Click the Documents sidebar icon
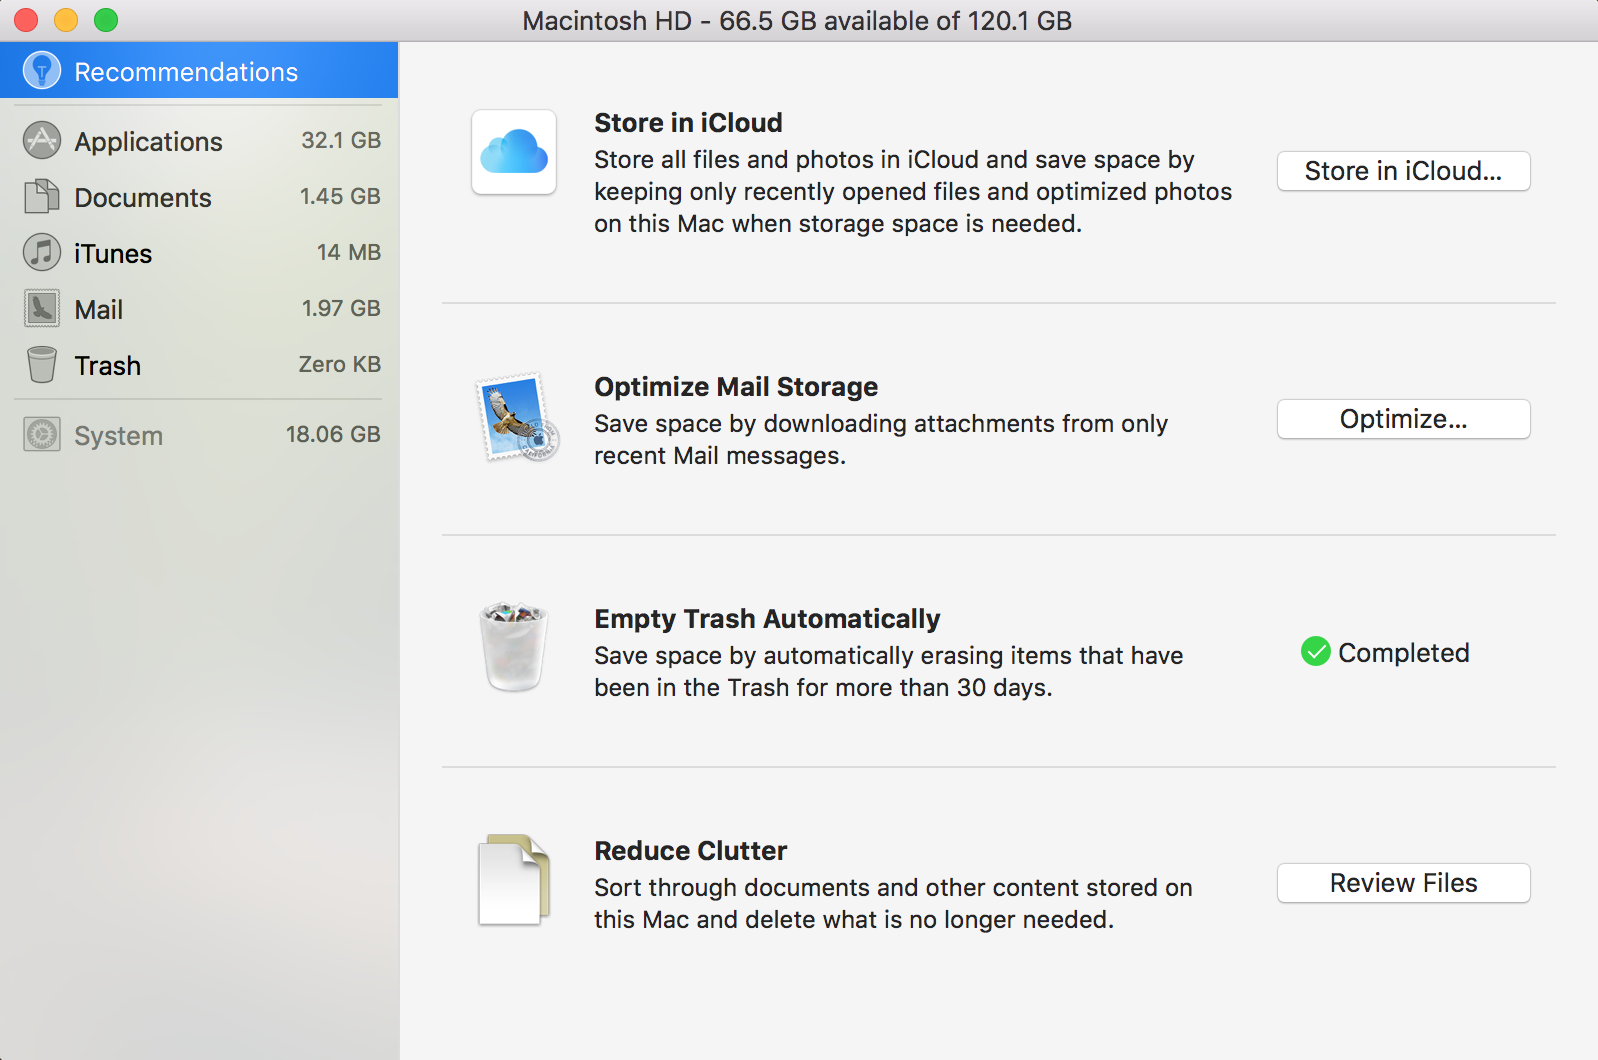The width and height of the screenshot is (1598, 1060). coord(42,196)
